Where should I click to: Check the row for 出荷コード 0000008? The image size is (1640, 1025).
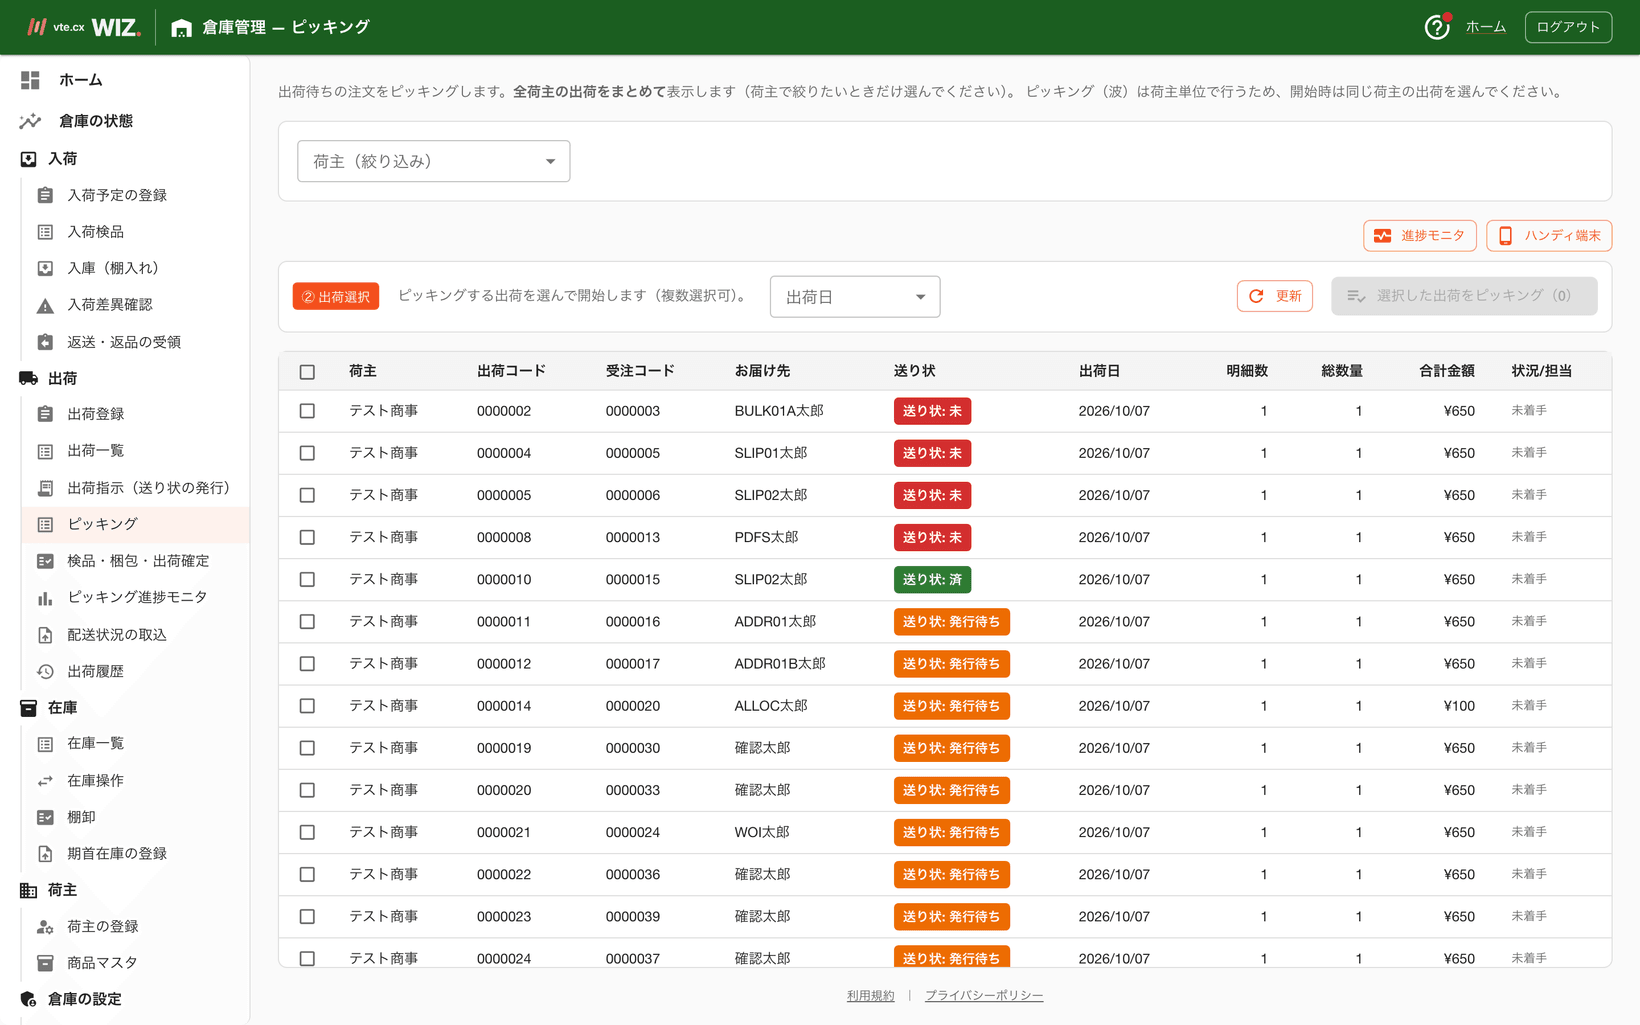click(307, 537)
